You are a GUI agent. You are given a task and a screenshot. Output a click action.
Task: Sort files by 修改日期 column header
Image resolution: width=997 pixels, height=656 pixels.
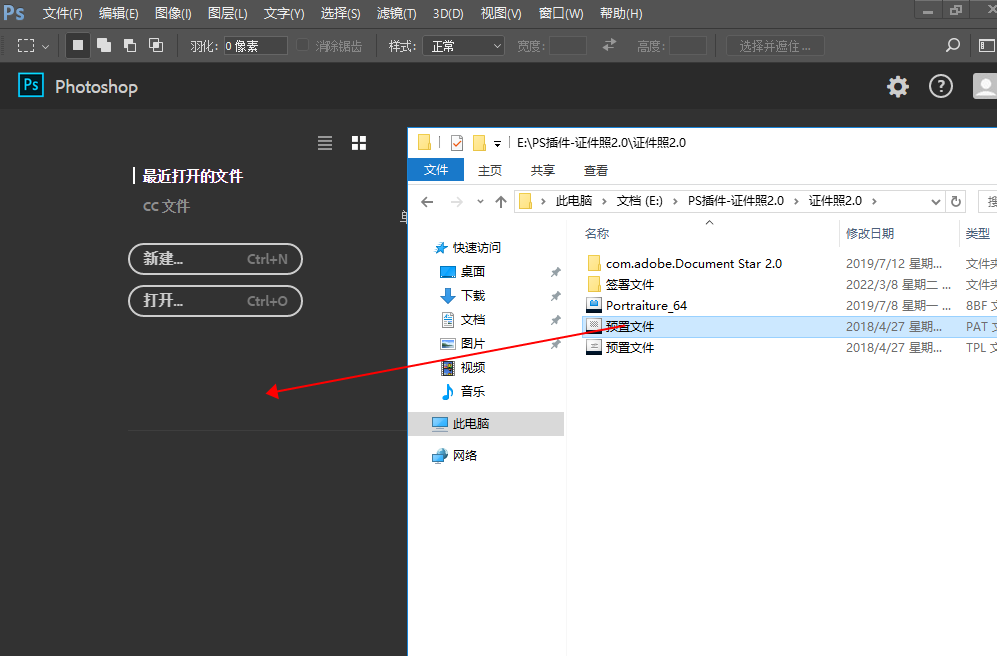(870, 233)
